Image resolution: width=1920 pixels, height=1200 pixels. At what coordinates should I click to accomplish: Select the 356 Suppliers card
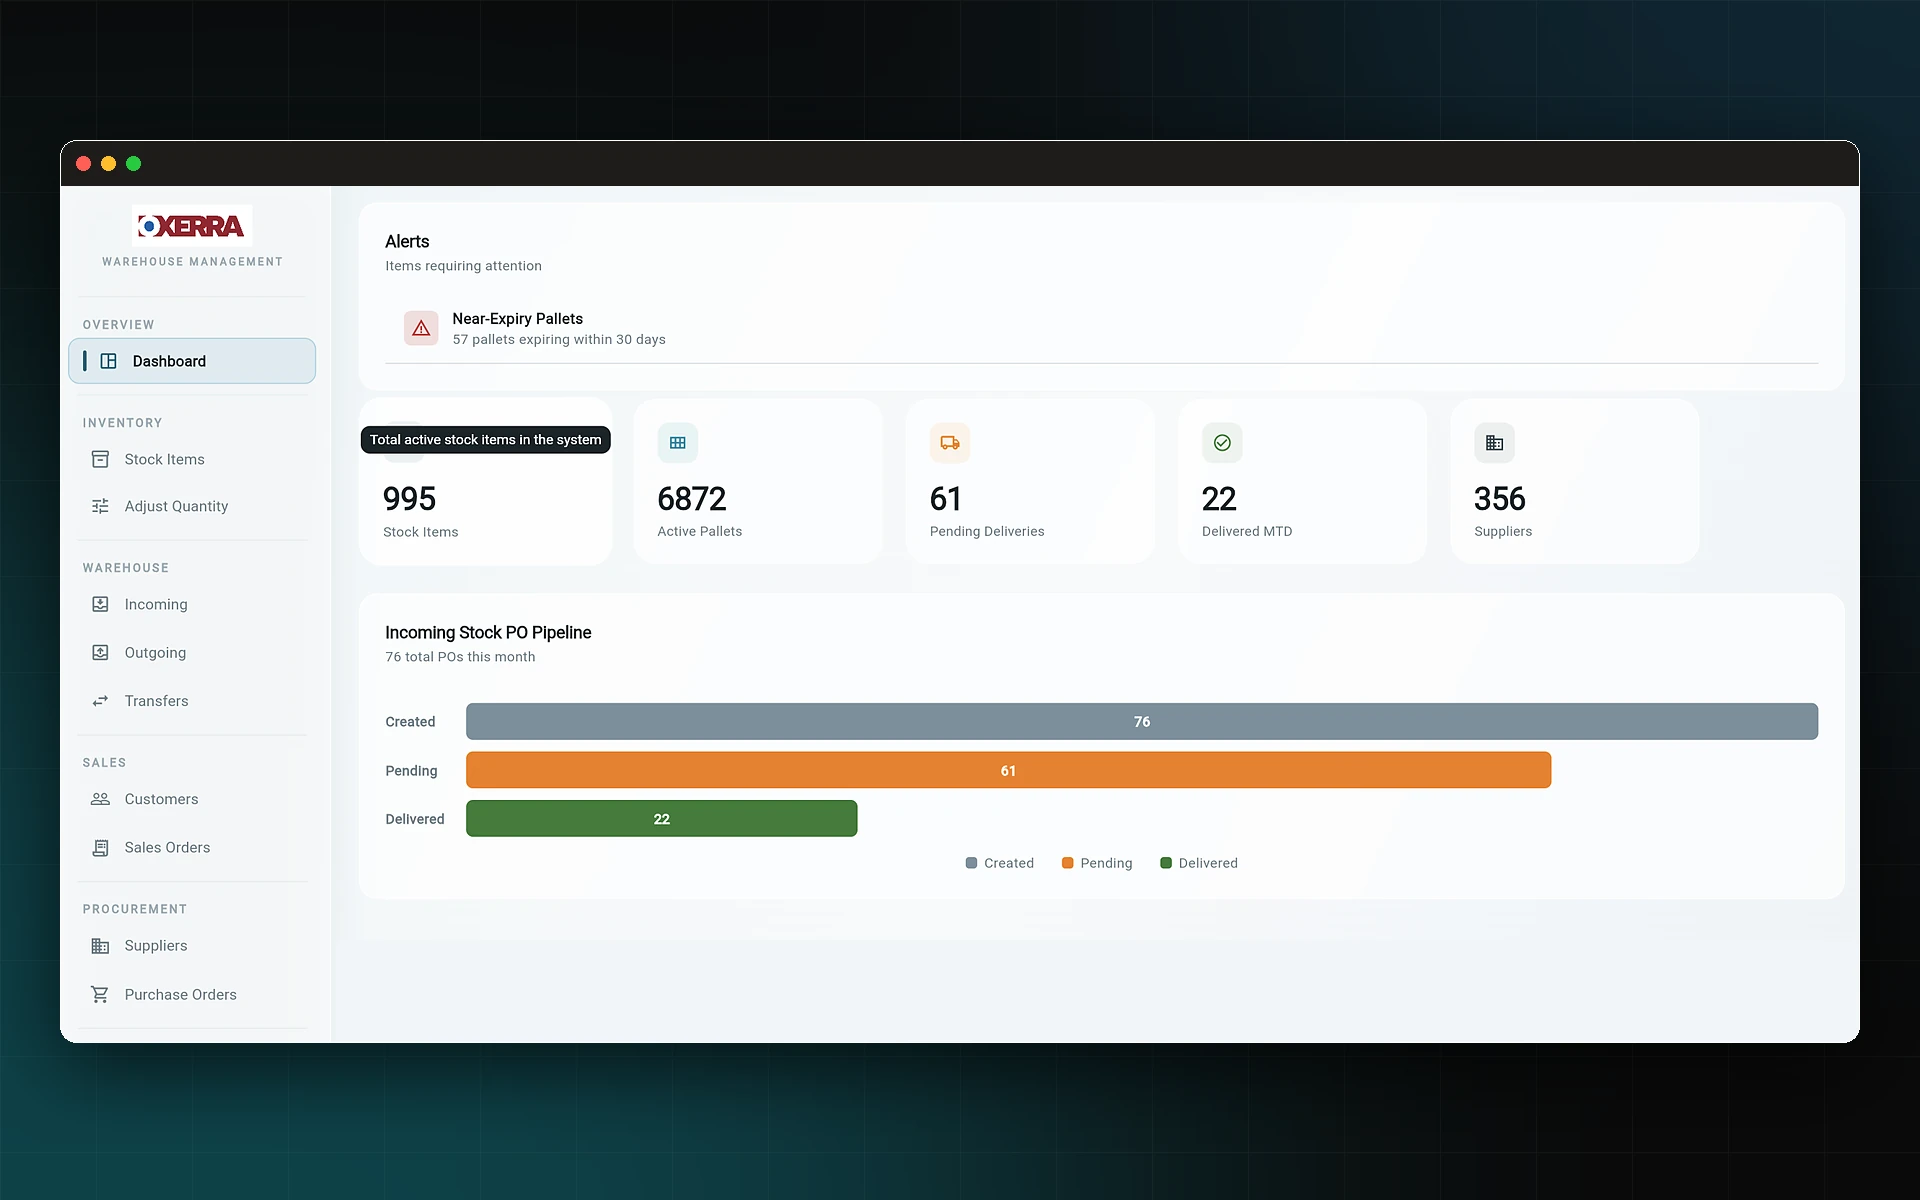coord(1574,482)
